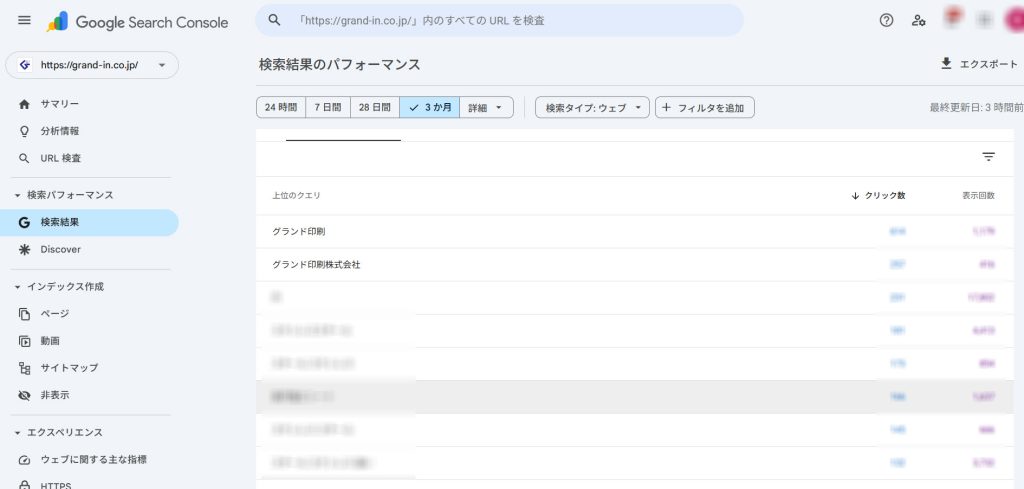The image size is (1024, 489).
Task: Sort by 表示回数 column header
Action: click(x=978, y=195)
